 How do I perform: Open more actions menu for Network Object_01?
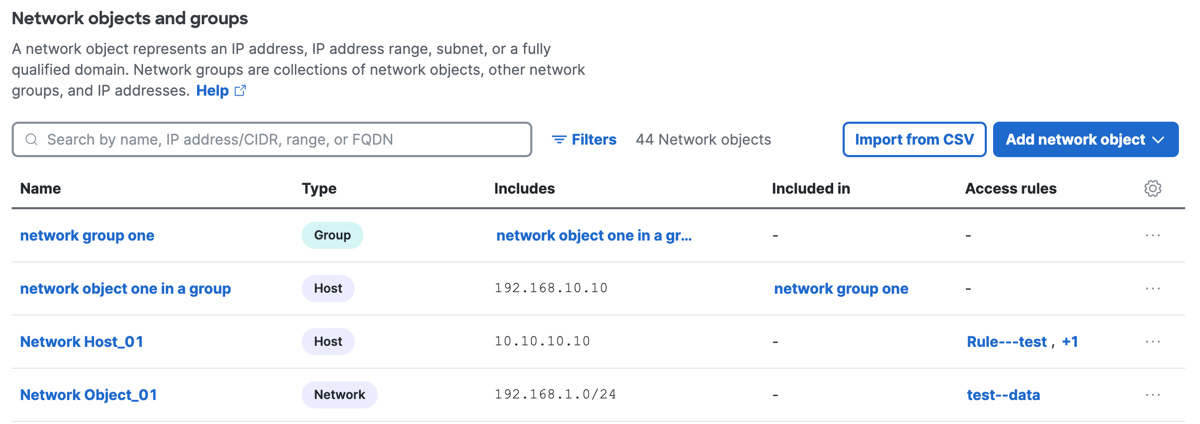pyautogui.click(x=1153, y=394)
